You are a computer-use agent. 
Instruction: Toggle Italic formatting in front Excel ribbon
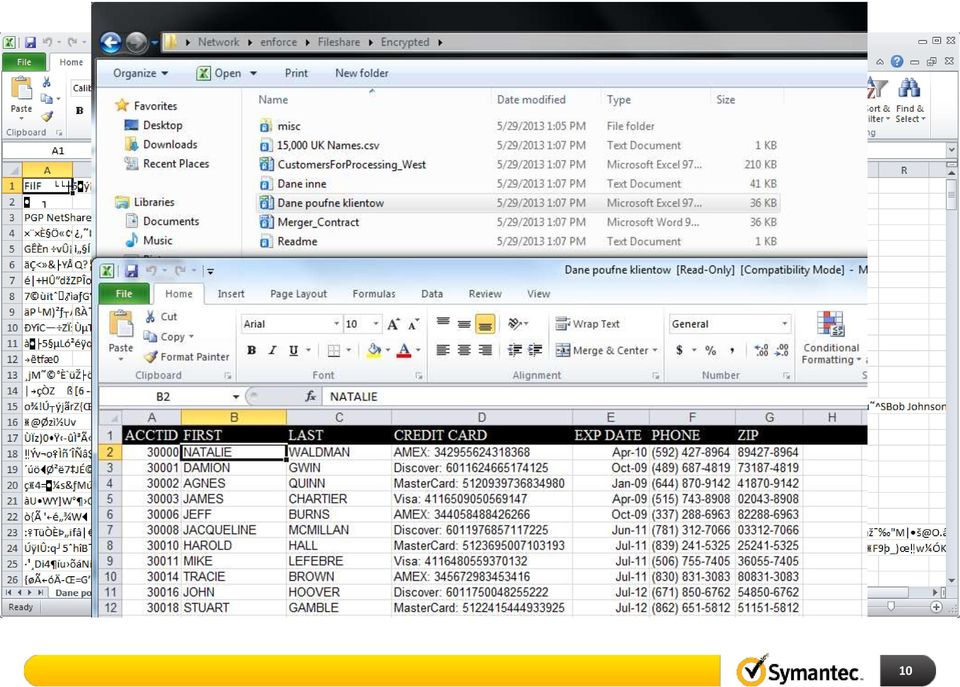[x=272, y=350]
